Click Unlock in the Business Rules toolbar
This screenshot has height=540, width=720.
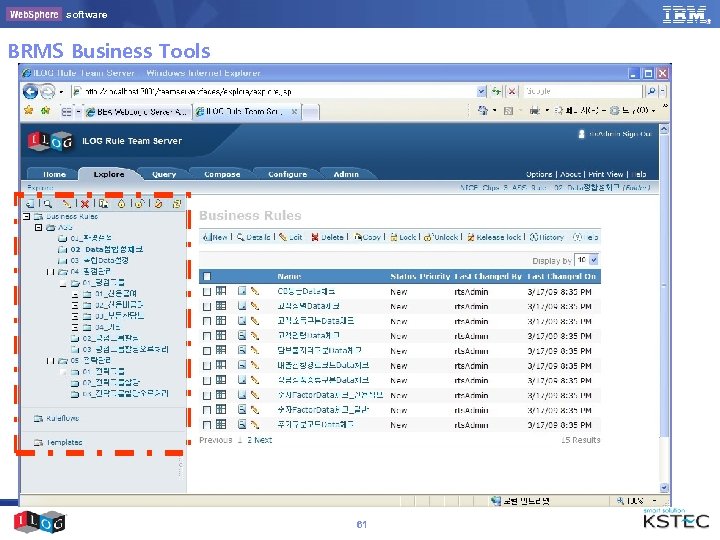441,237
